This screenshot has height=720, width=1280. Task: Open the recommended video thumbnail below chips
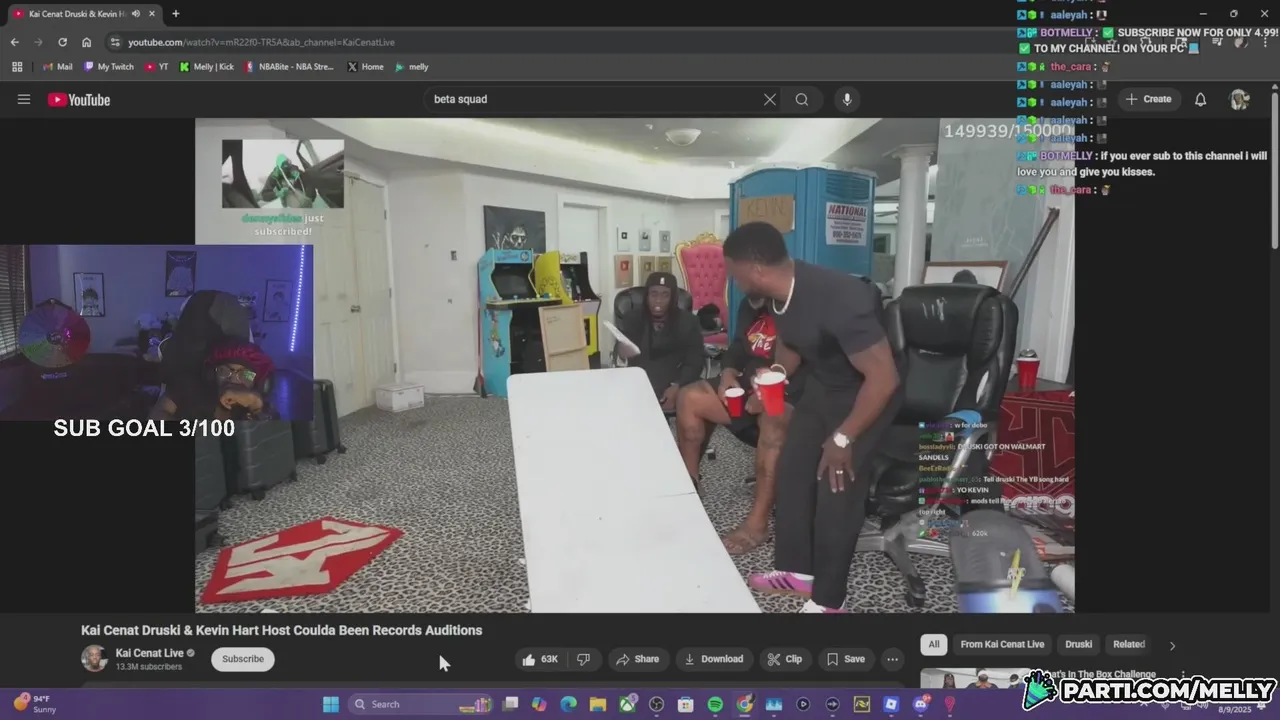(x=974, y=679)
